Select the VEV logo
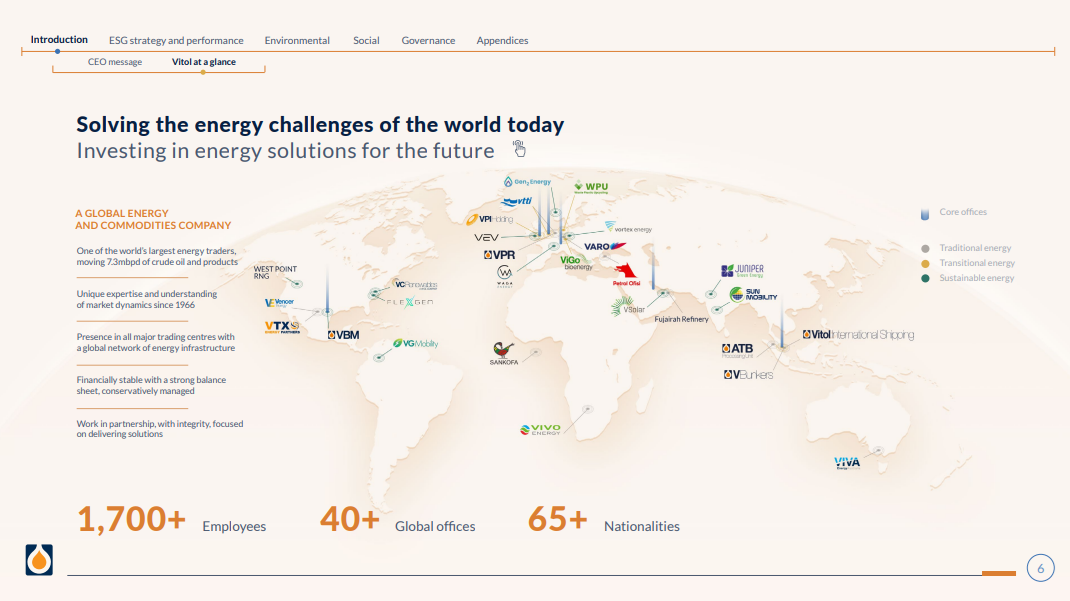The height and width of the screenshot is (601, 1070). pos(487,237)
